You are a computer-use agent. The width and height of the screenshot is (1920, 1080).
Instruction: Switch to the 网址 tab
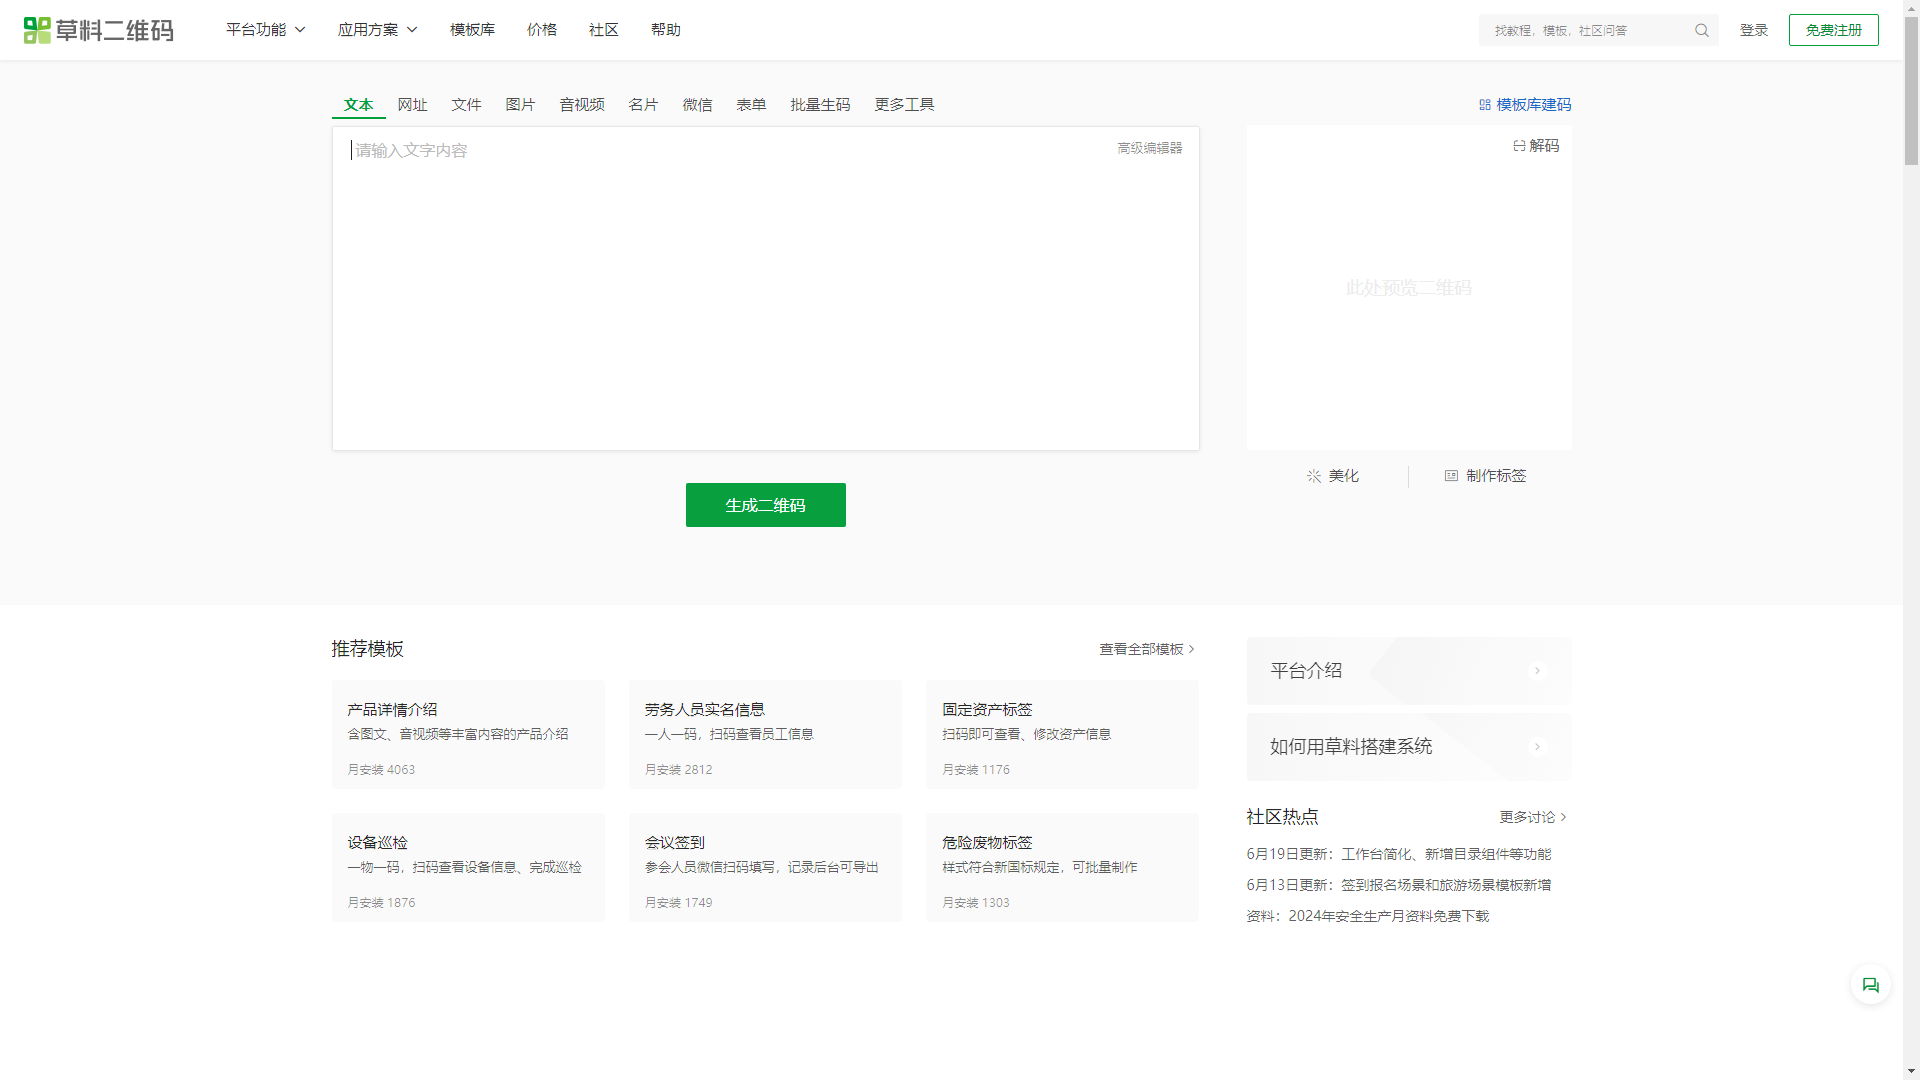point(411,104)
